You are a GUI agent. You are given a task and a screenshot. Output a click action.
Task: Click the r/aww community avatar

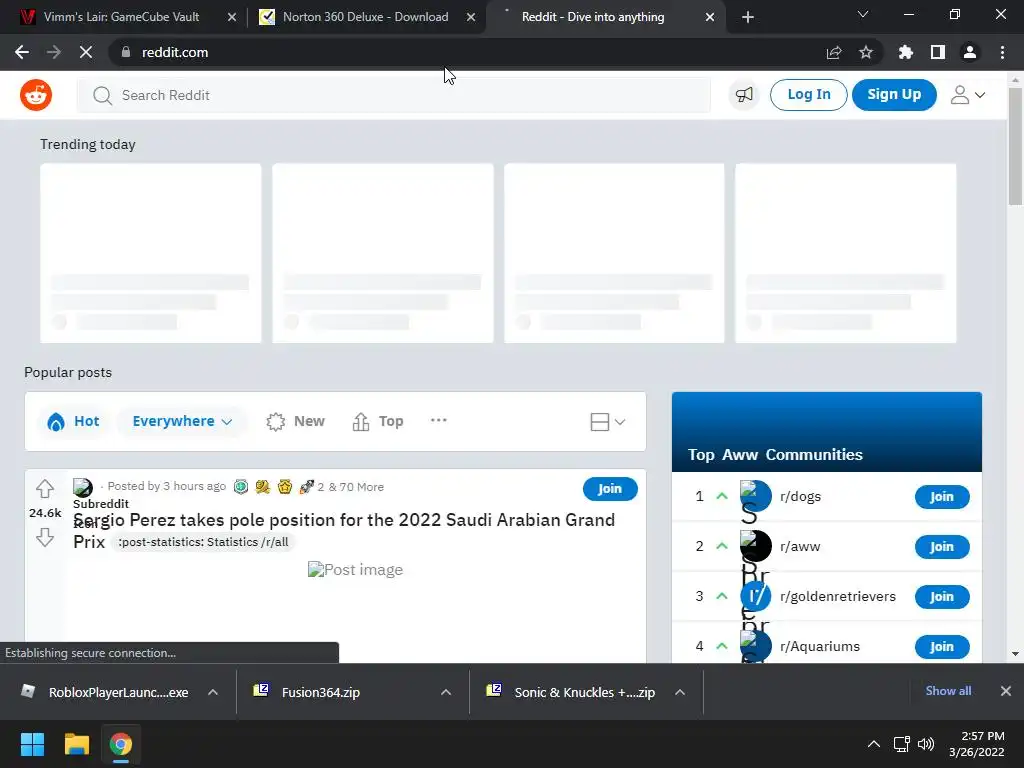click(x=756, y=547)
